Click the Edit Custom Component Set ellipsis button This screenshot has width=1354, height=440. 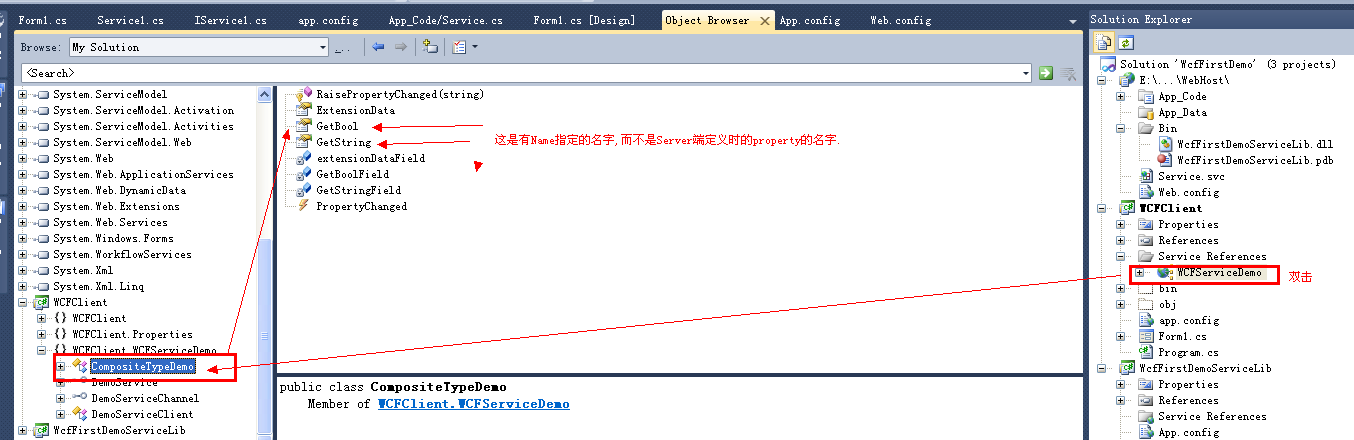point(341,47)
